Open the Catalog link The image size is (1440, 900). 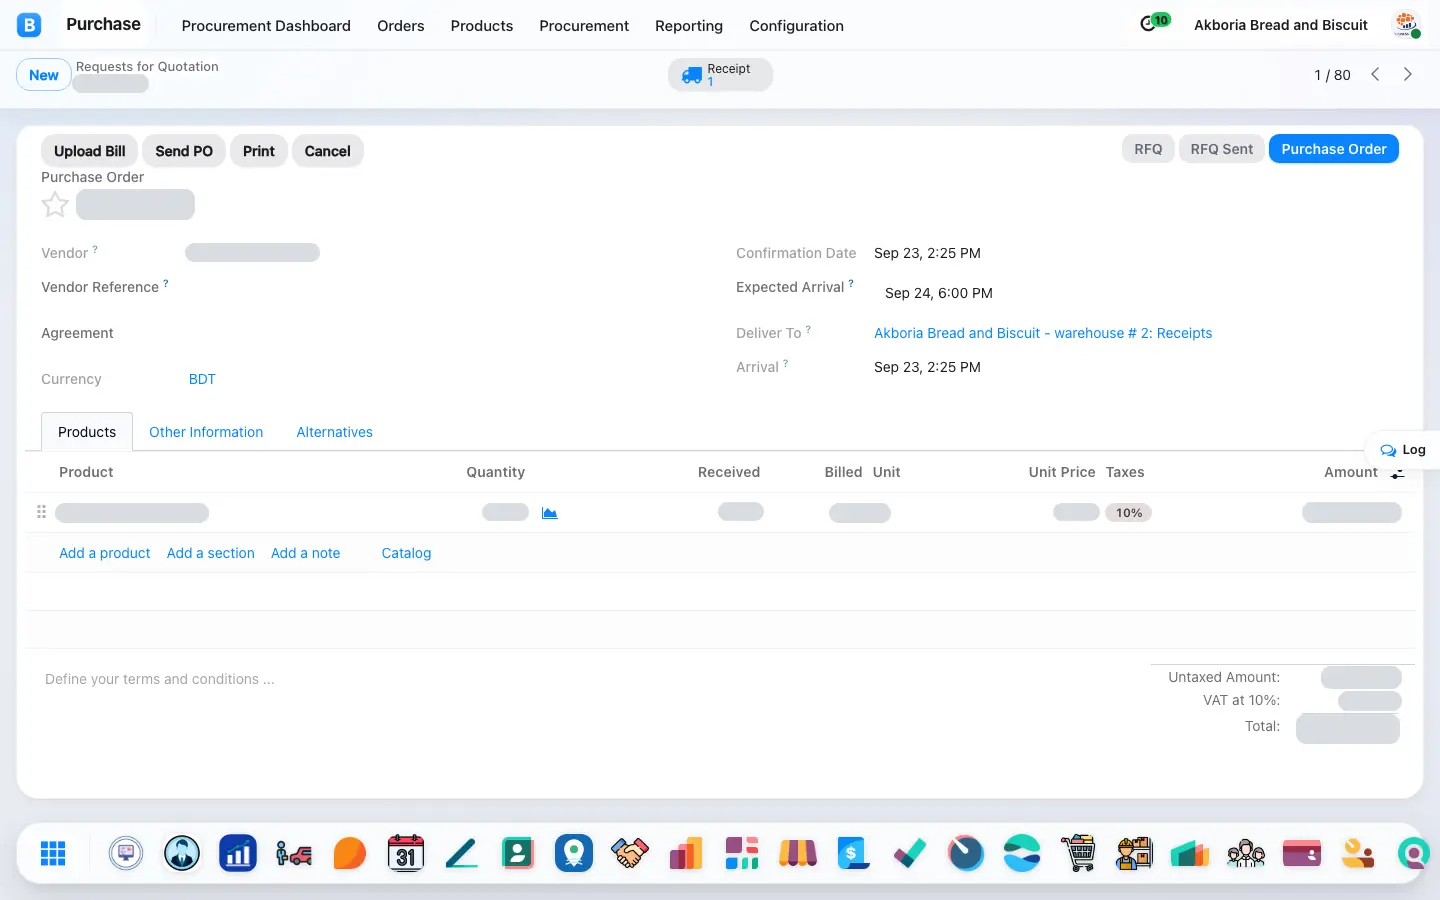tap(406, 553)
